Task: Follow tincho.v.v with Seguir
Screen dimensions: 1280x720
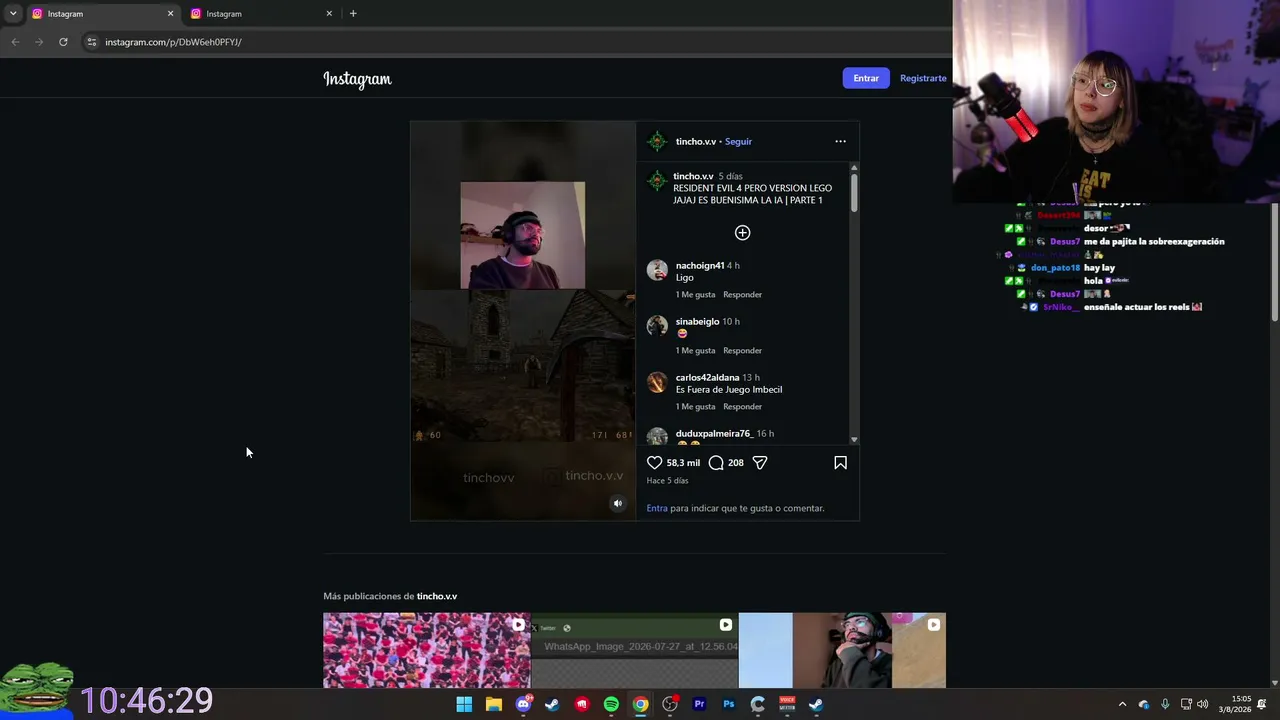Action: pyautogui.click(x=738, y=142)
